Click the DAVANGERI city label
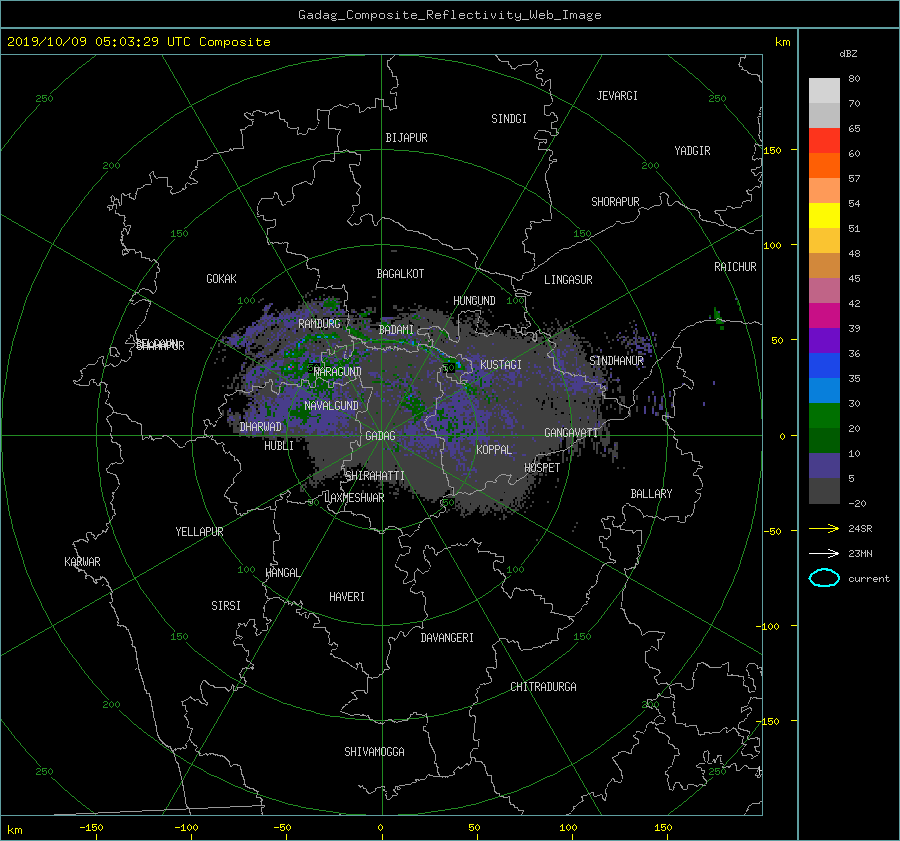This screenshot has height=841, width=900. (x=447, y=638)
